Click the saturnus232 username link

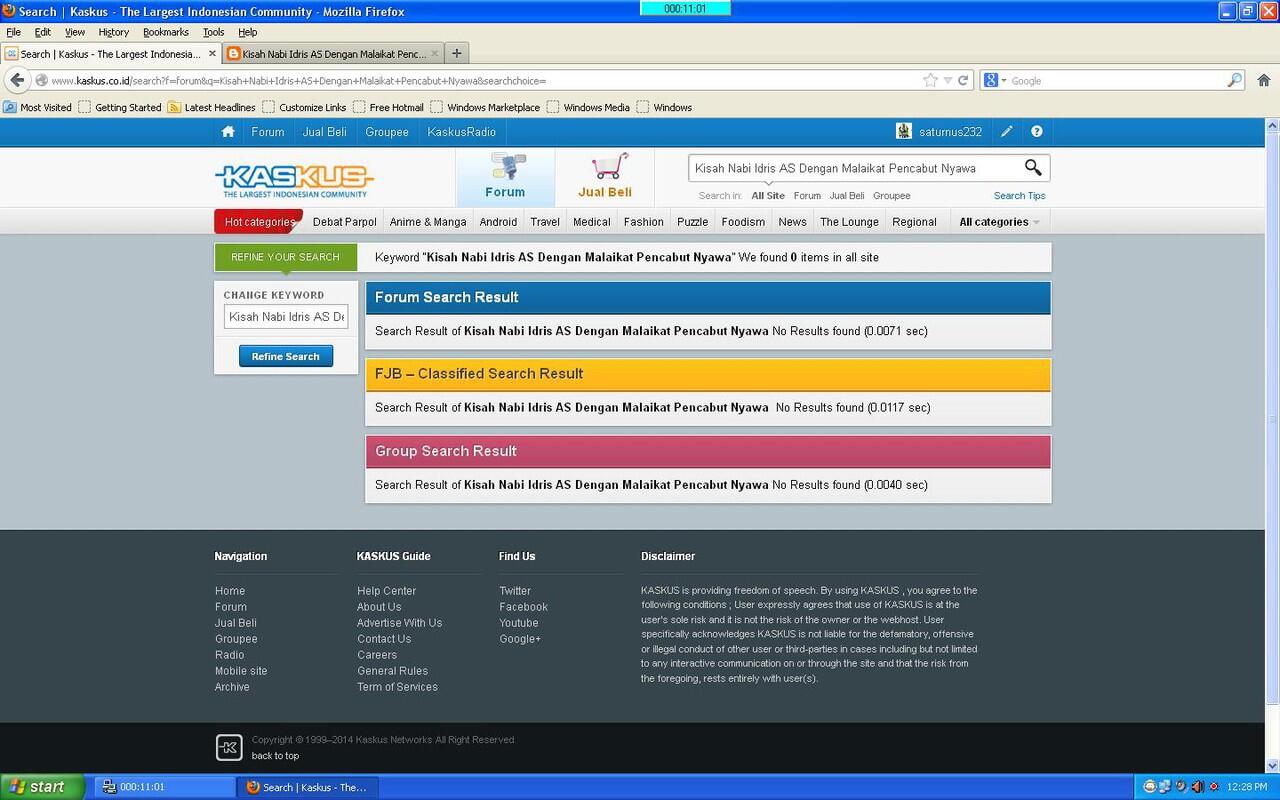point(951,131)
